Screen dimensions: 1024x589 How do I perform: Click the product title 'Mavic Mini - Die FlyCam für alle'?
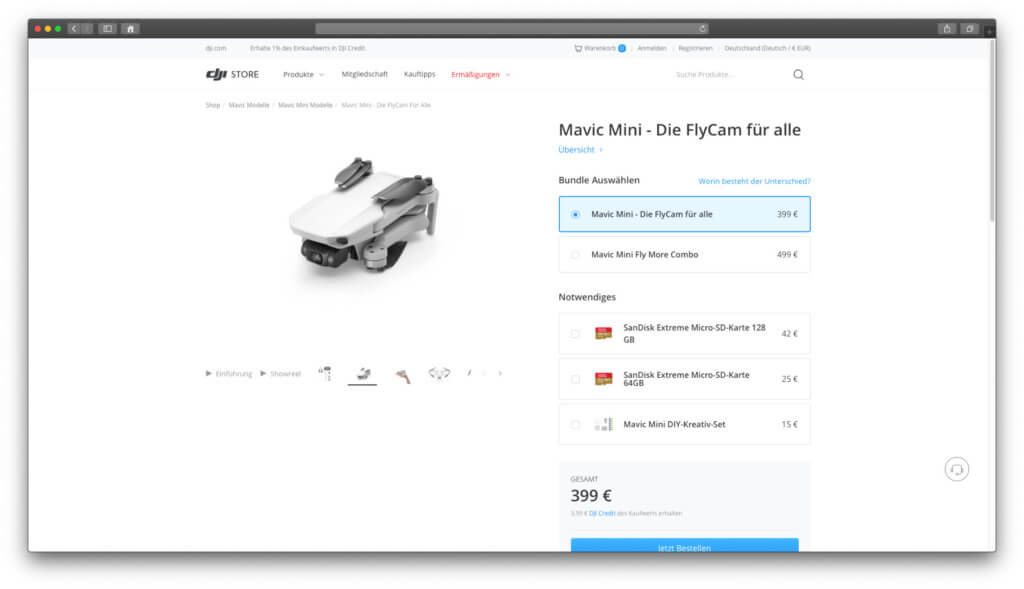[x=679, y=129]
